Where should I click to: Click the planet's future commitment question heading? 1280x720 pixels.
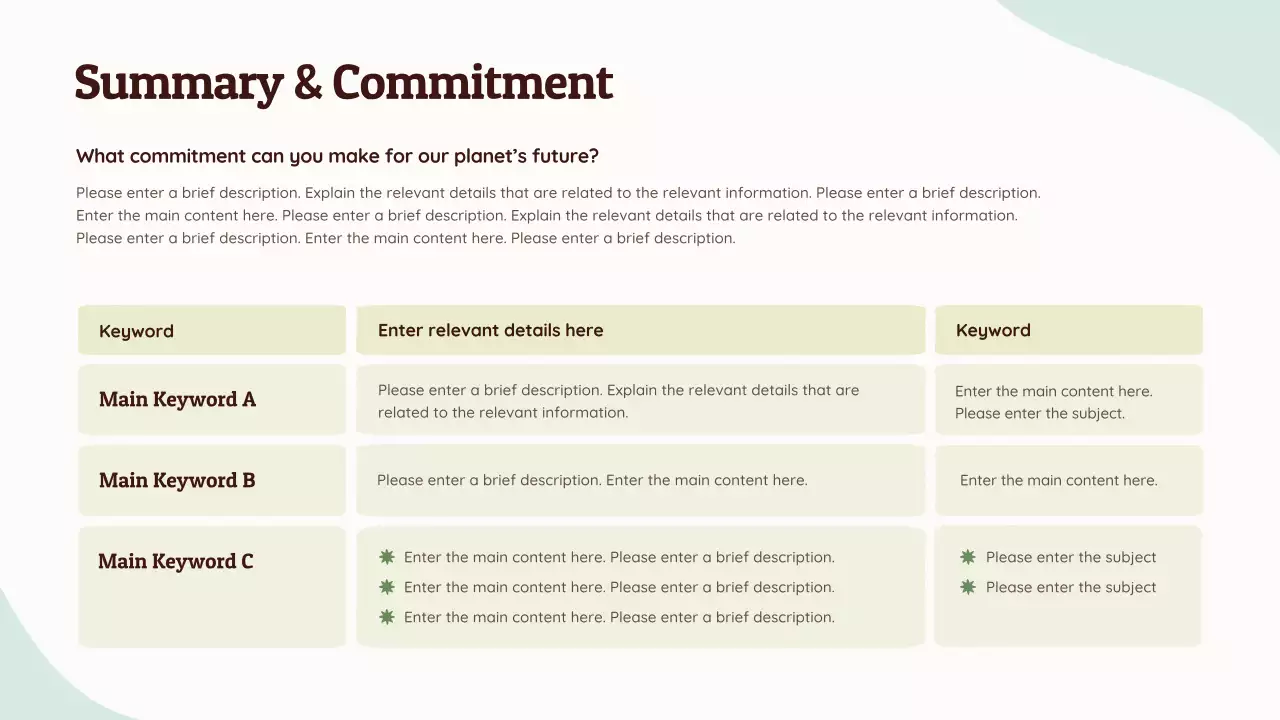coord(337,156)
